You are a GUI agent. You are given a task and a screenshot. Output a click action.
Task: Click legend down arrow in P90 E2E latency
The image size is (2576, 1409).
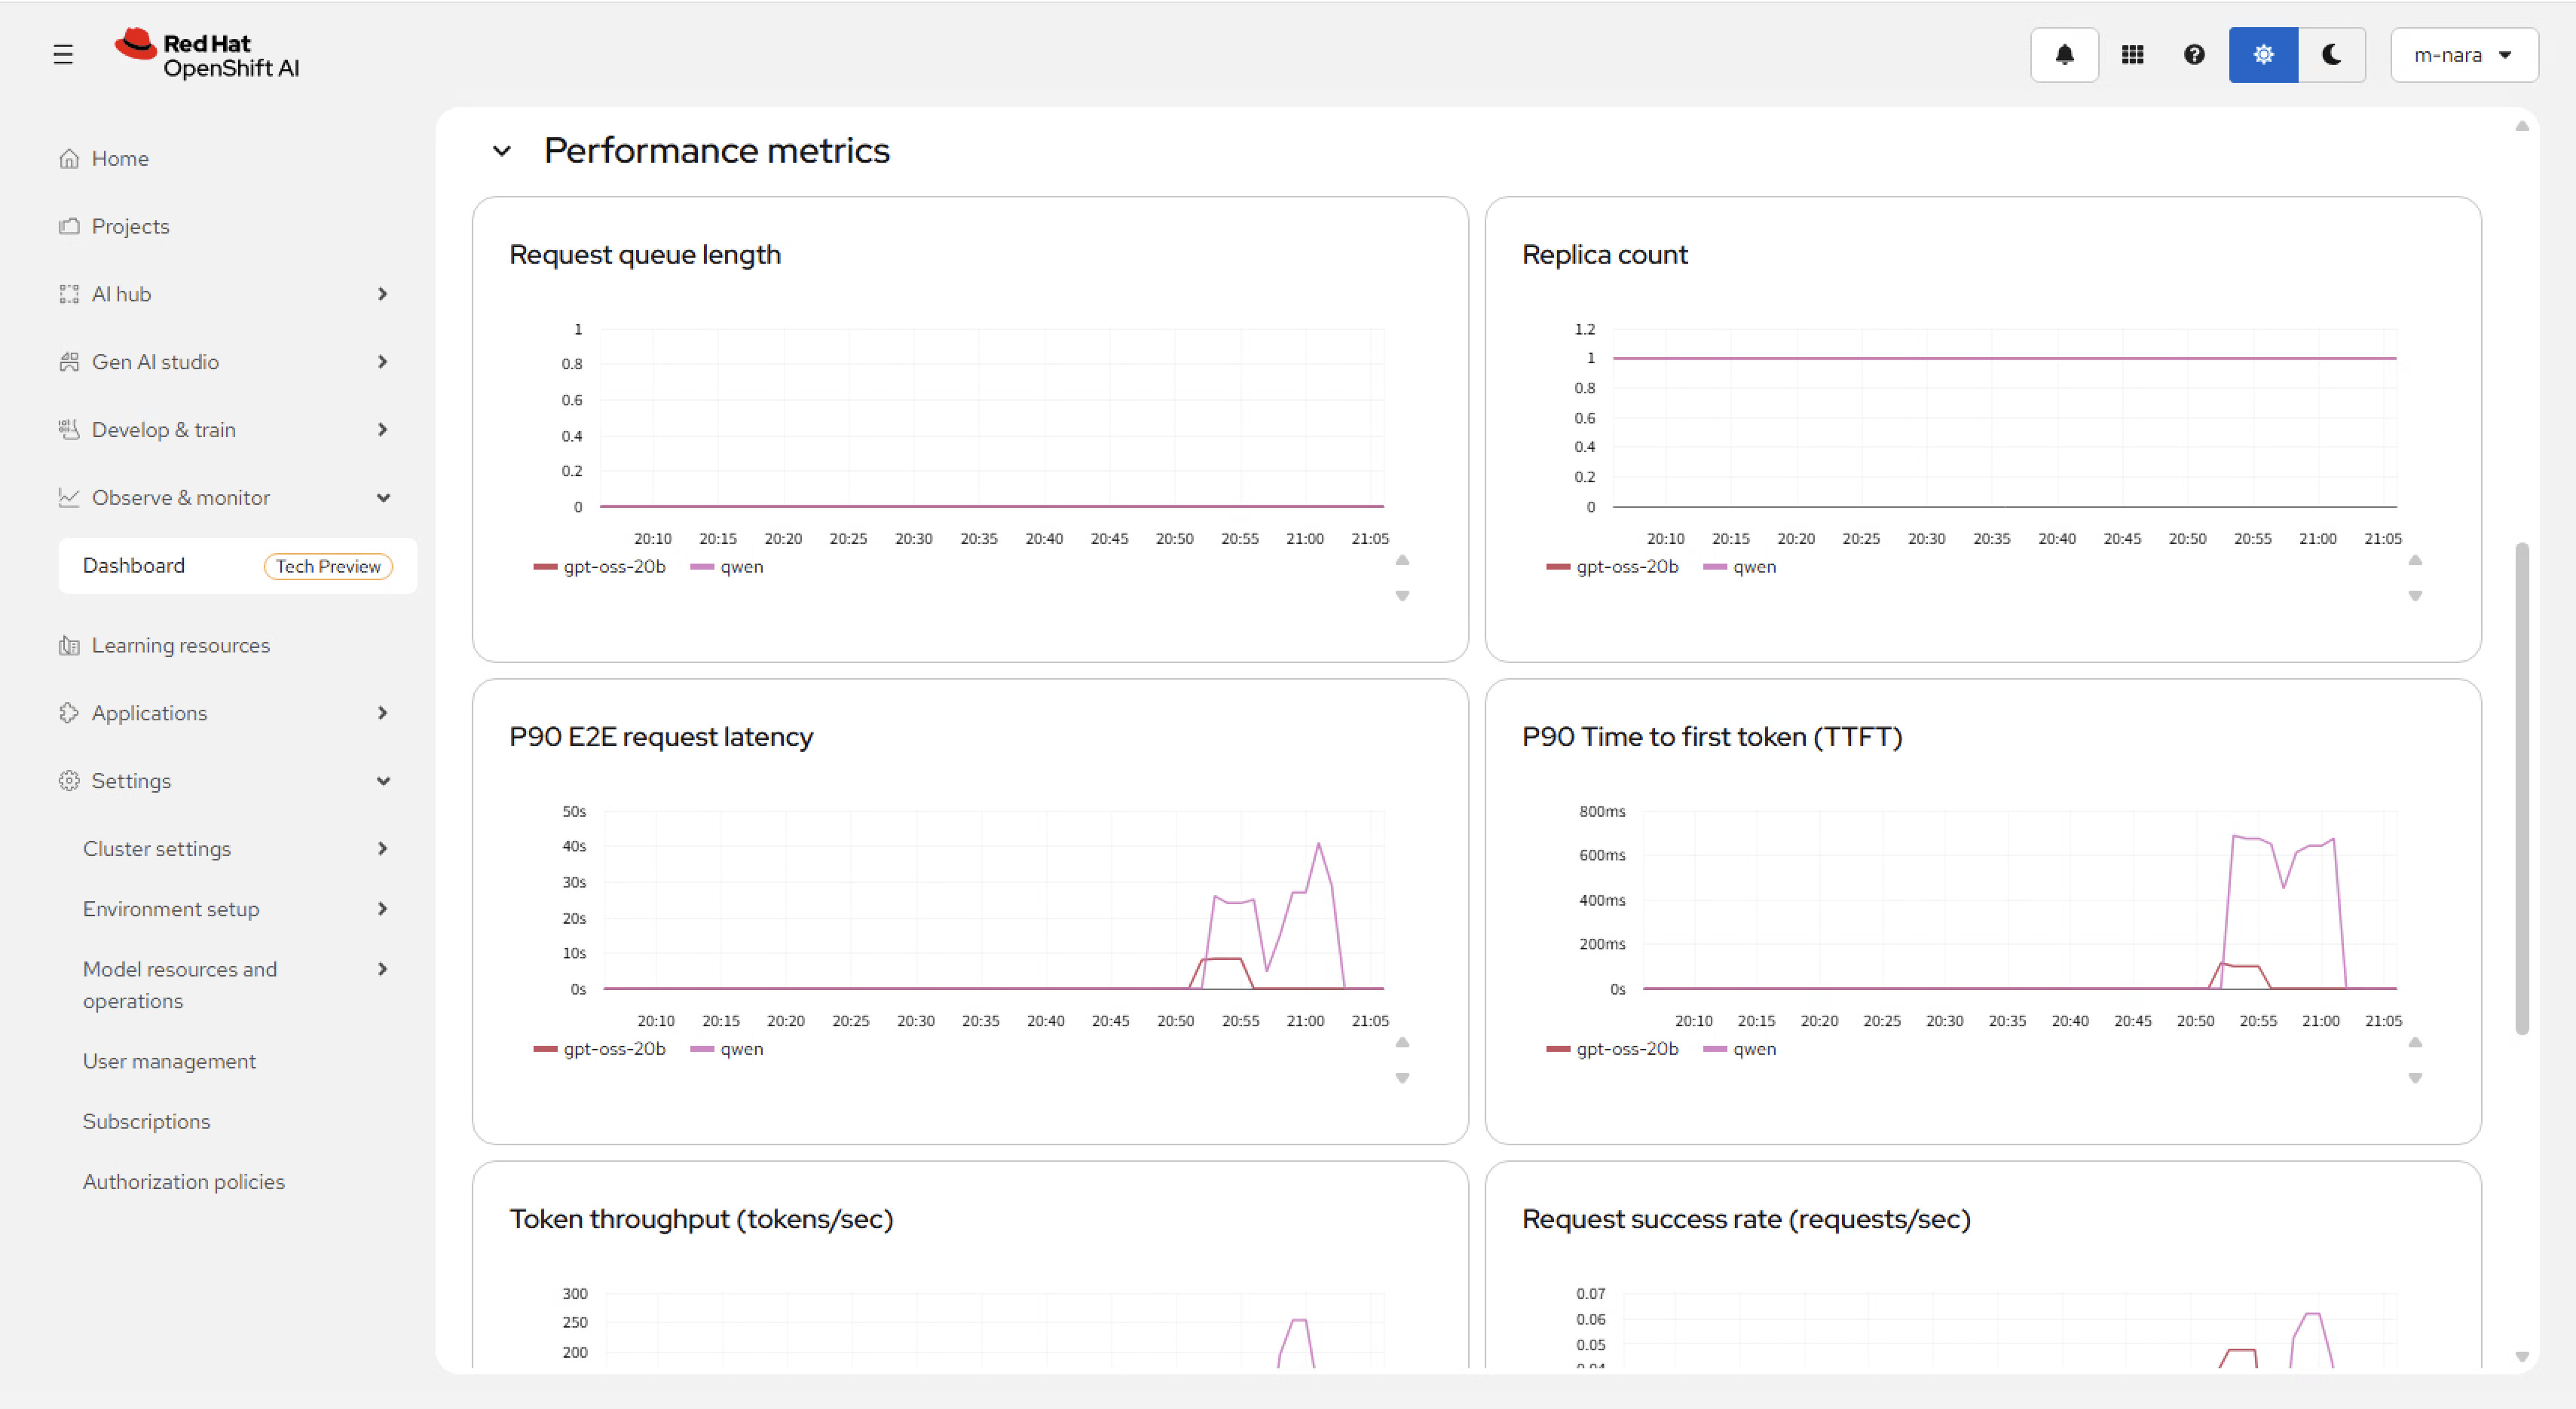tap(1402, 1078)
